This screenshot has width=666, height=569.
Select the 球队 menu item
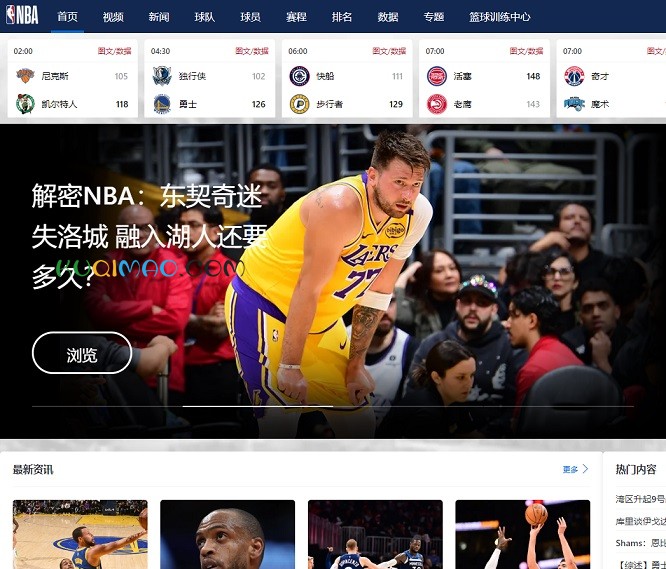[205, 17]
